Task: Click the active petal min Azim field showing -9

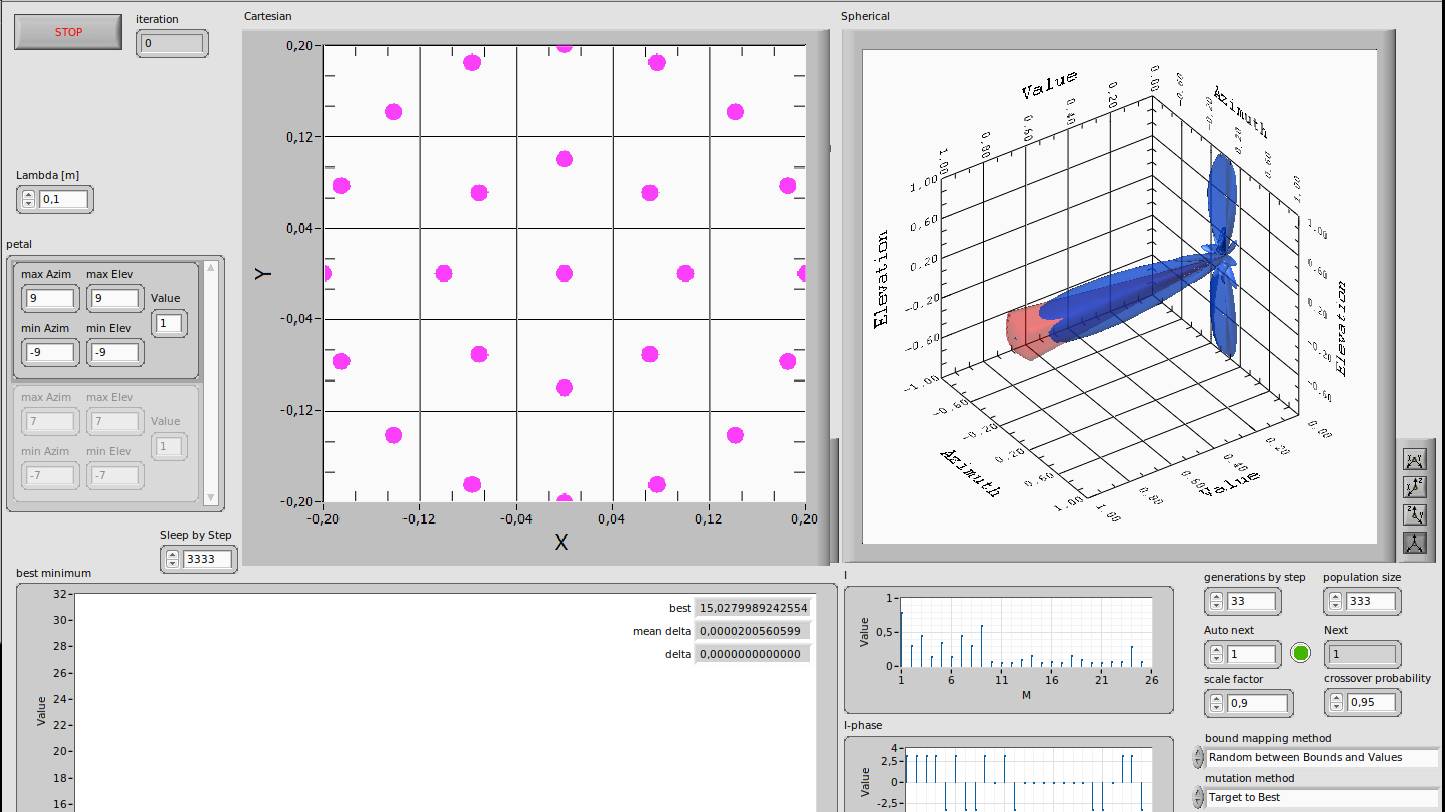Action: [50, 352]
